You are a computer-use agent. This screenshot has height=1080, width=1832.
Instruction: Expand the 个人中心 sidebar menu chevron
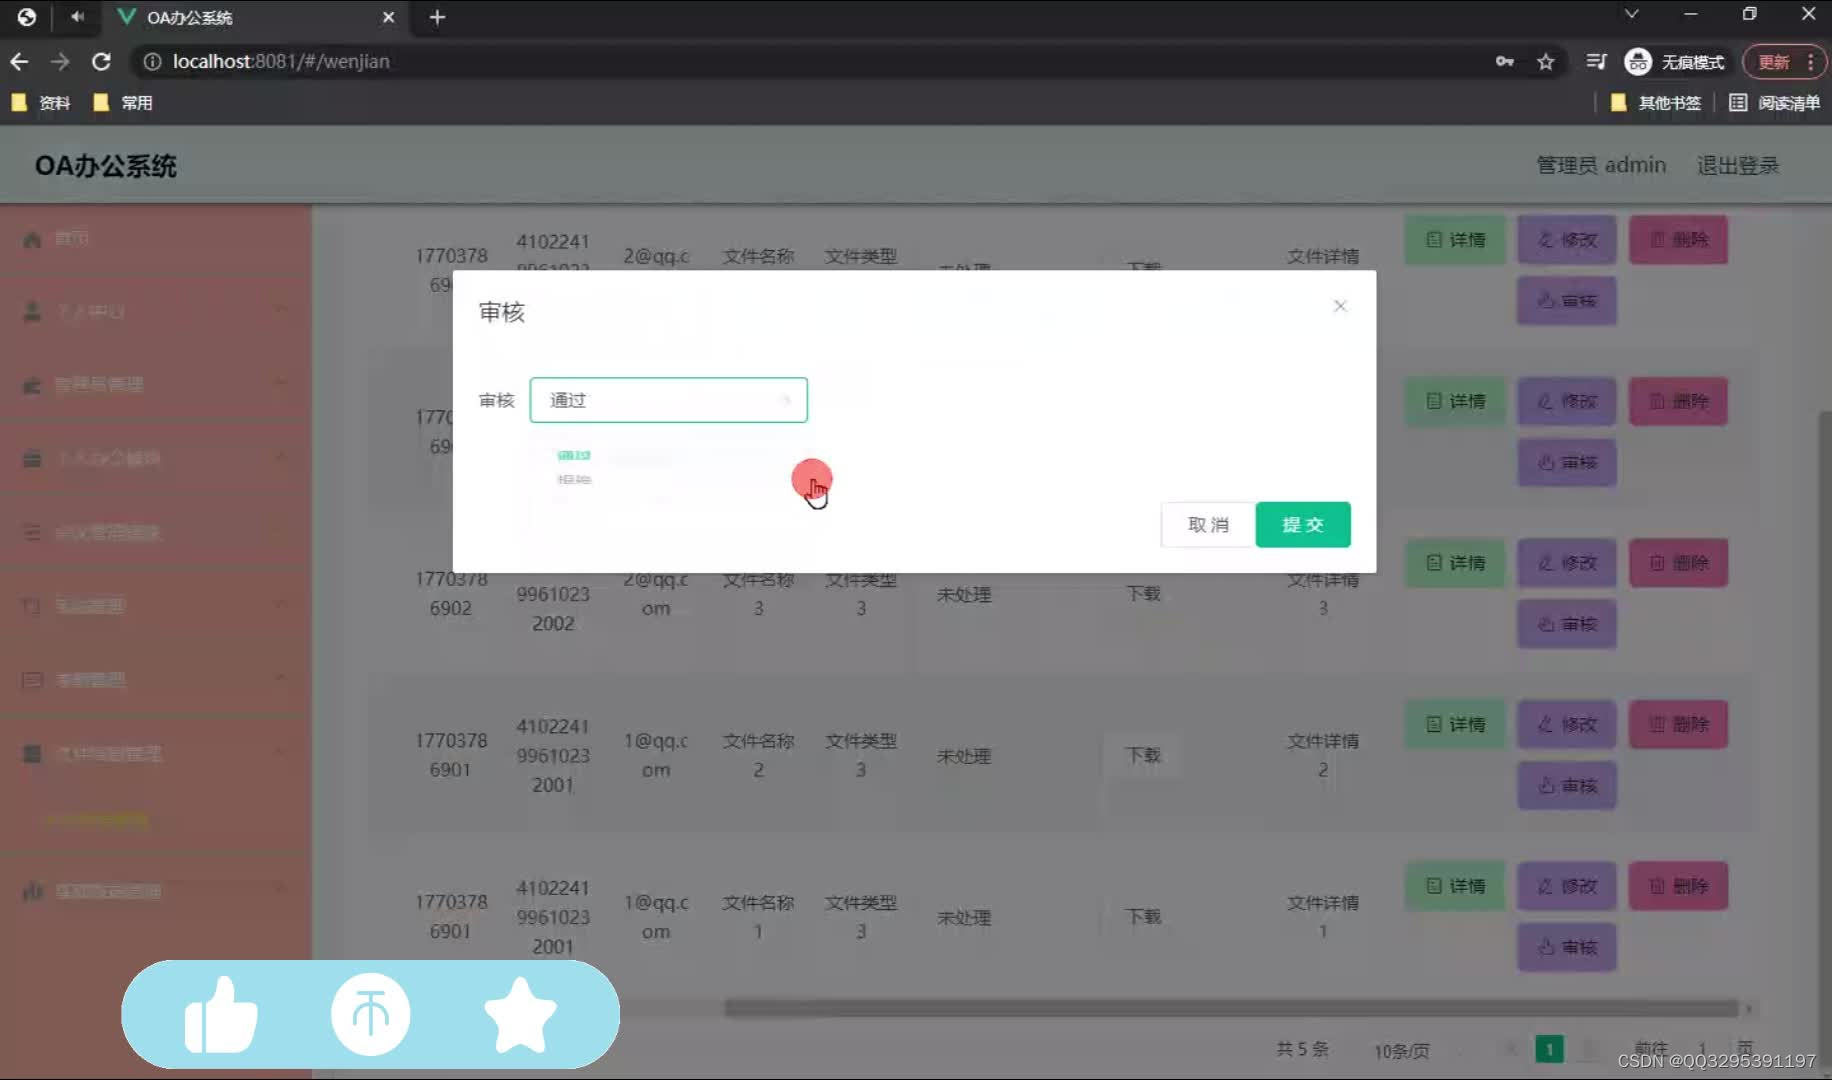[x=281, y=309]
